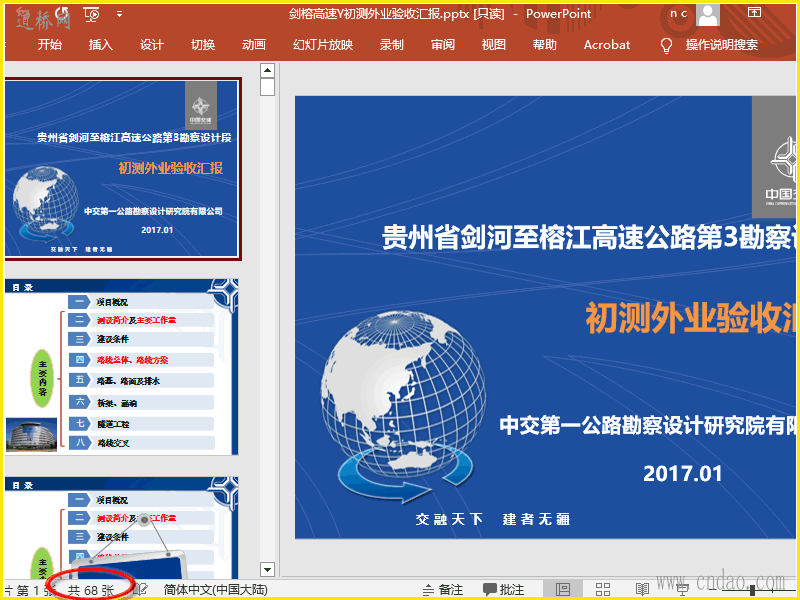Viewport: 800px width, 600px height.
Task: Click the main slide title 贵州省剑河至榕江高速公路
Action: pos(588,236)
